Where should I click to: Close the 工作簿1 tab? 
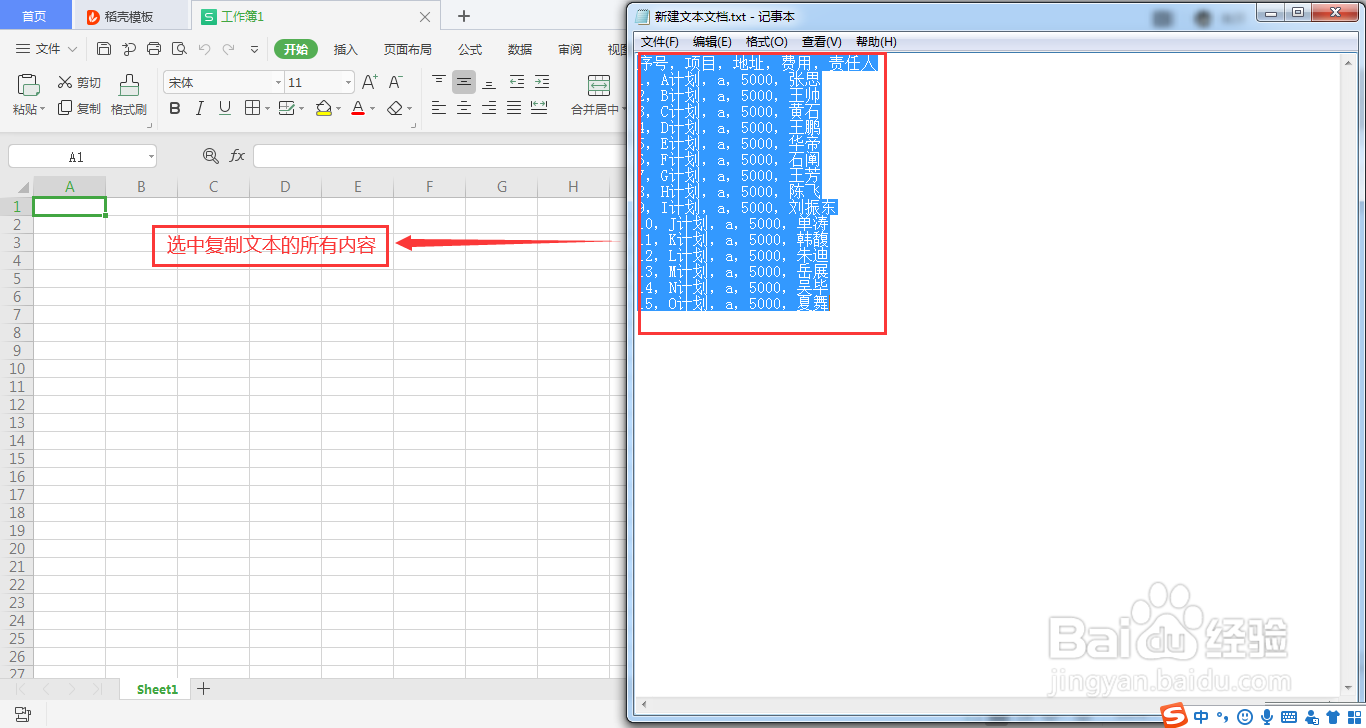(x=425, y=17)
